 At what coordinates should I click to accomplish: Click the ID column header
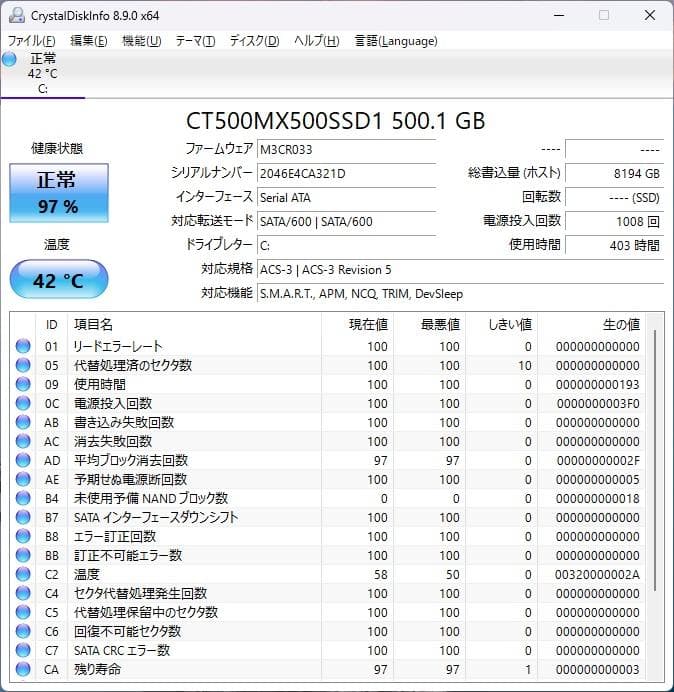coord(52,324)
